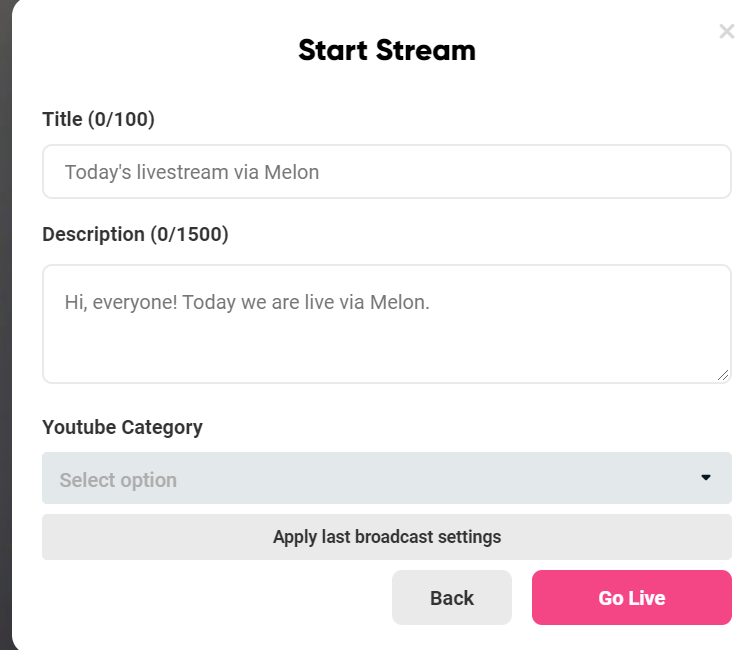Focus the Description text area

point(386,340)
